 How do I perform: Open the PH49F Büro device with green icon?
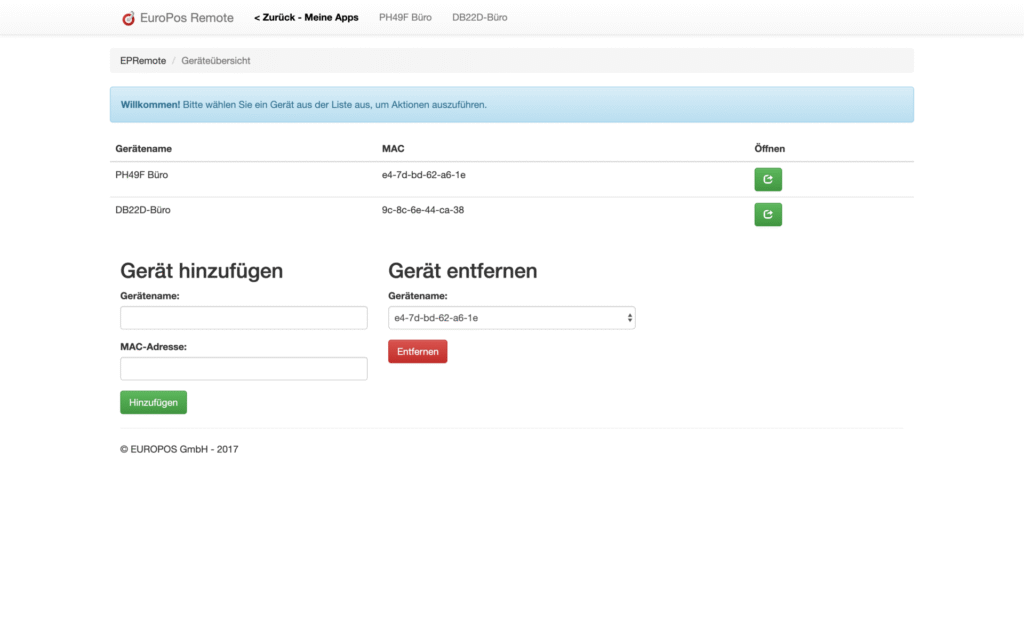pos(767,180)
